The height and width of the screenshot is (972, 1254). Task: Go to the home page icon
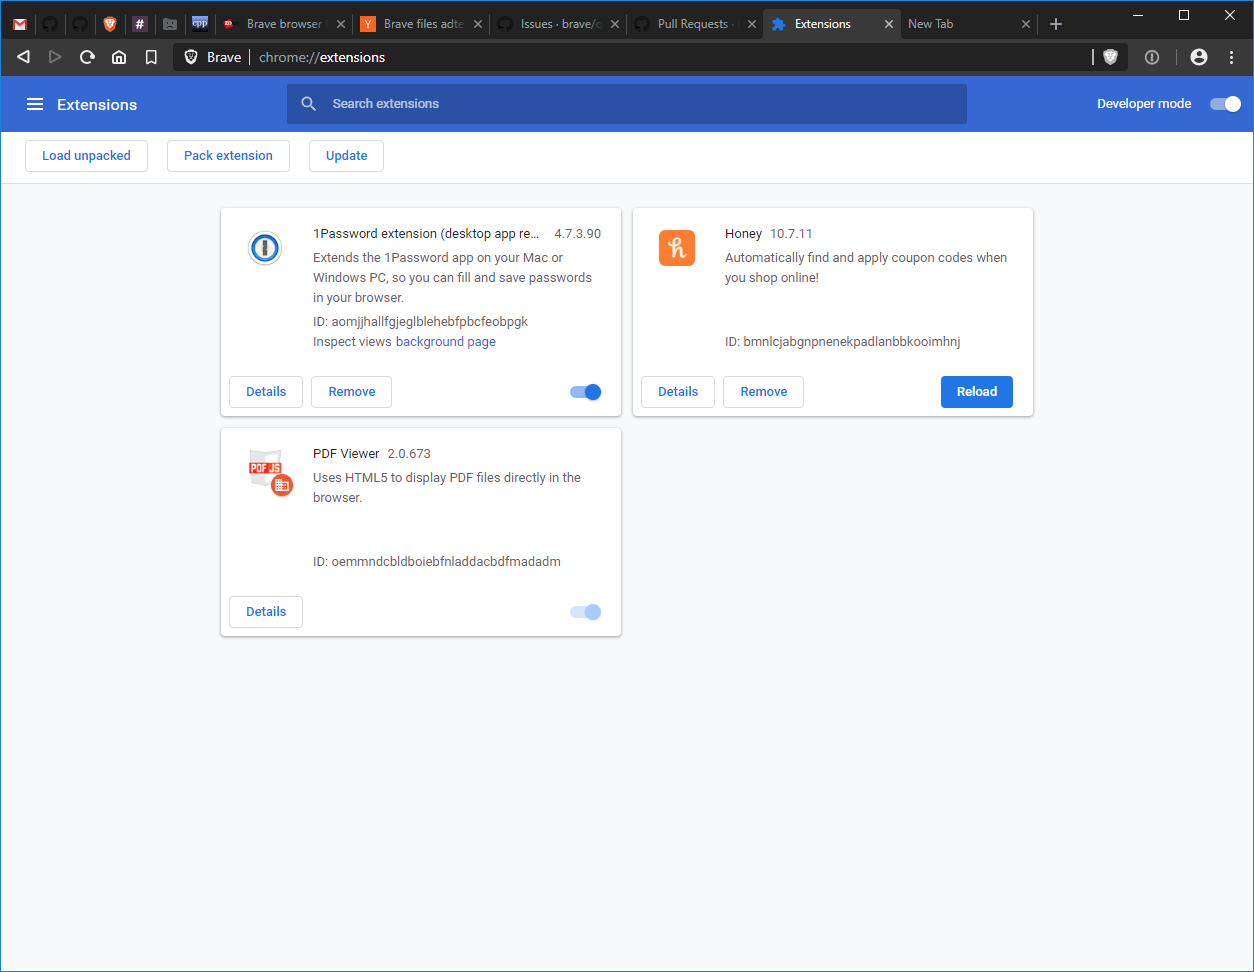119,57
